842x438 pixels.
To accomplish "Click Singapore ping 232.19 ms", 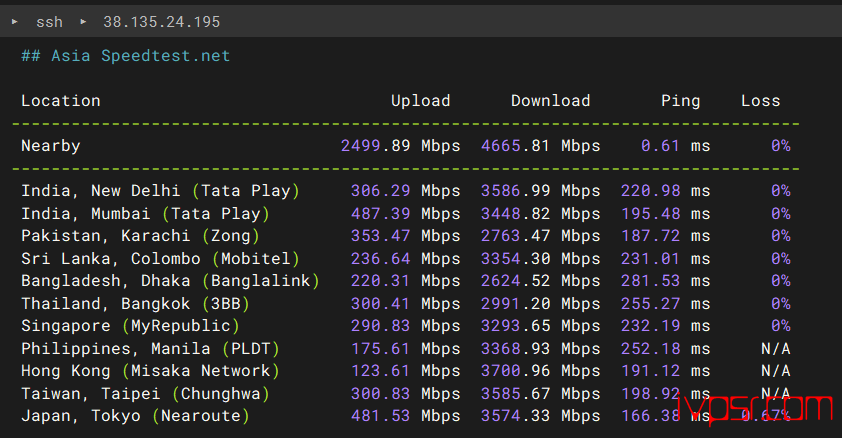I will (665, 326).
